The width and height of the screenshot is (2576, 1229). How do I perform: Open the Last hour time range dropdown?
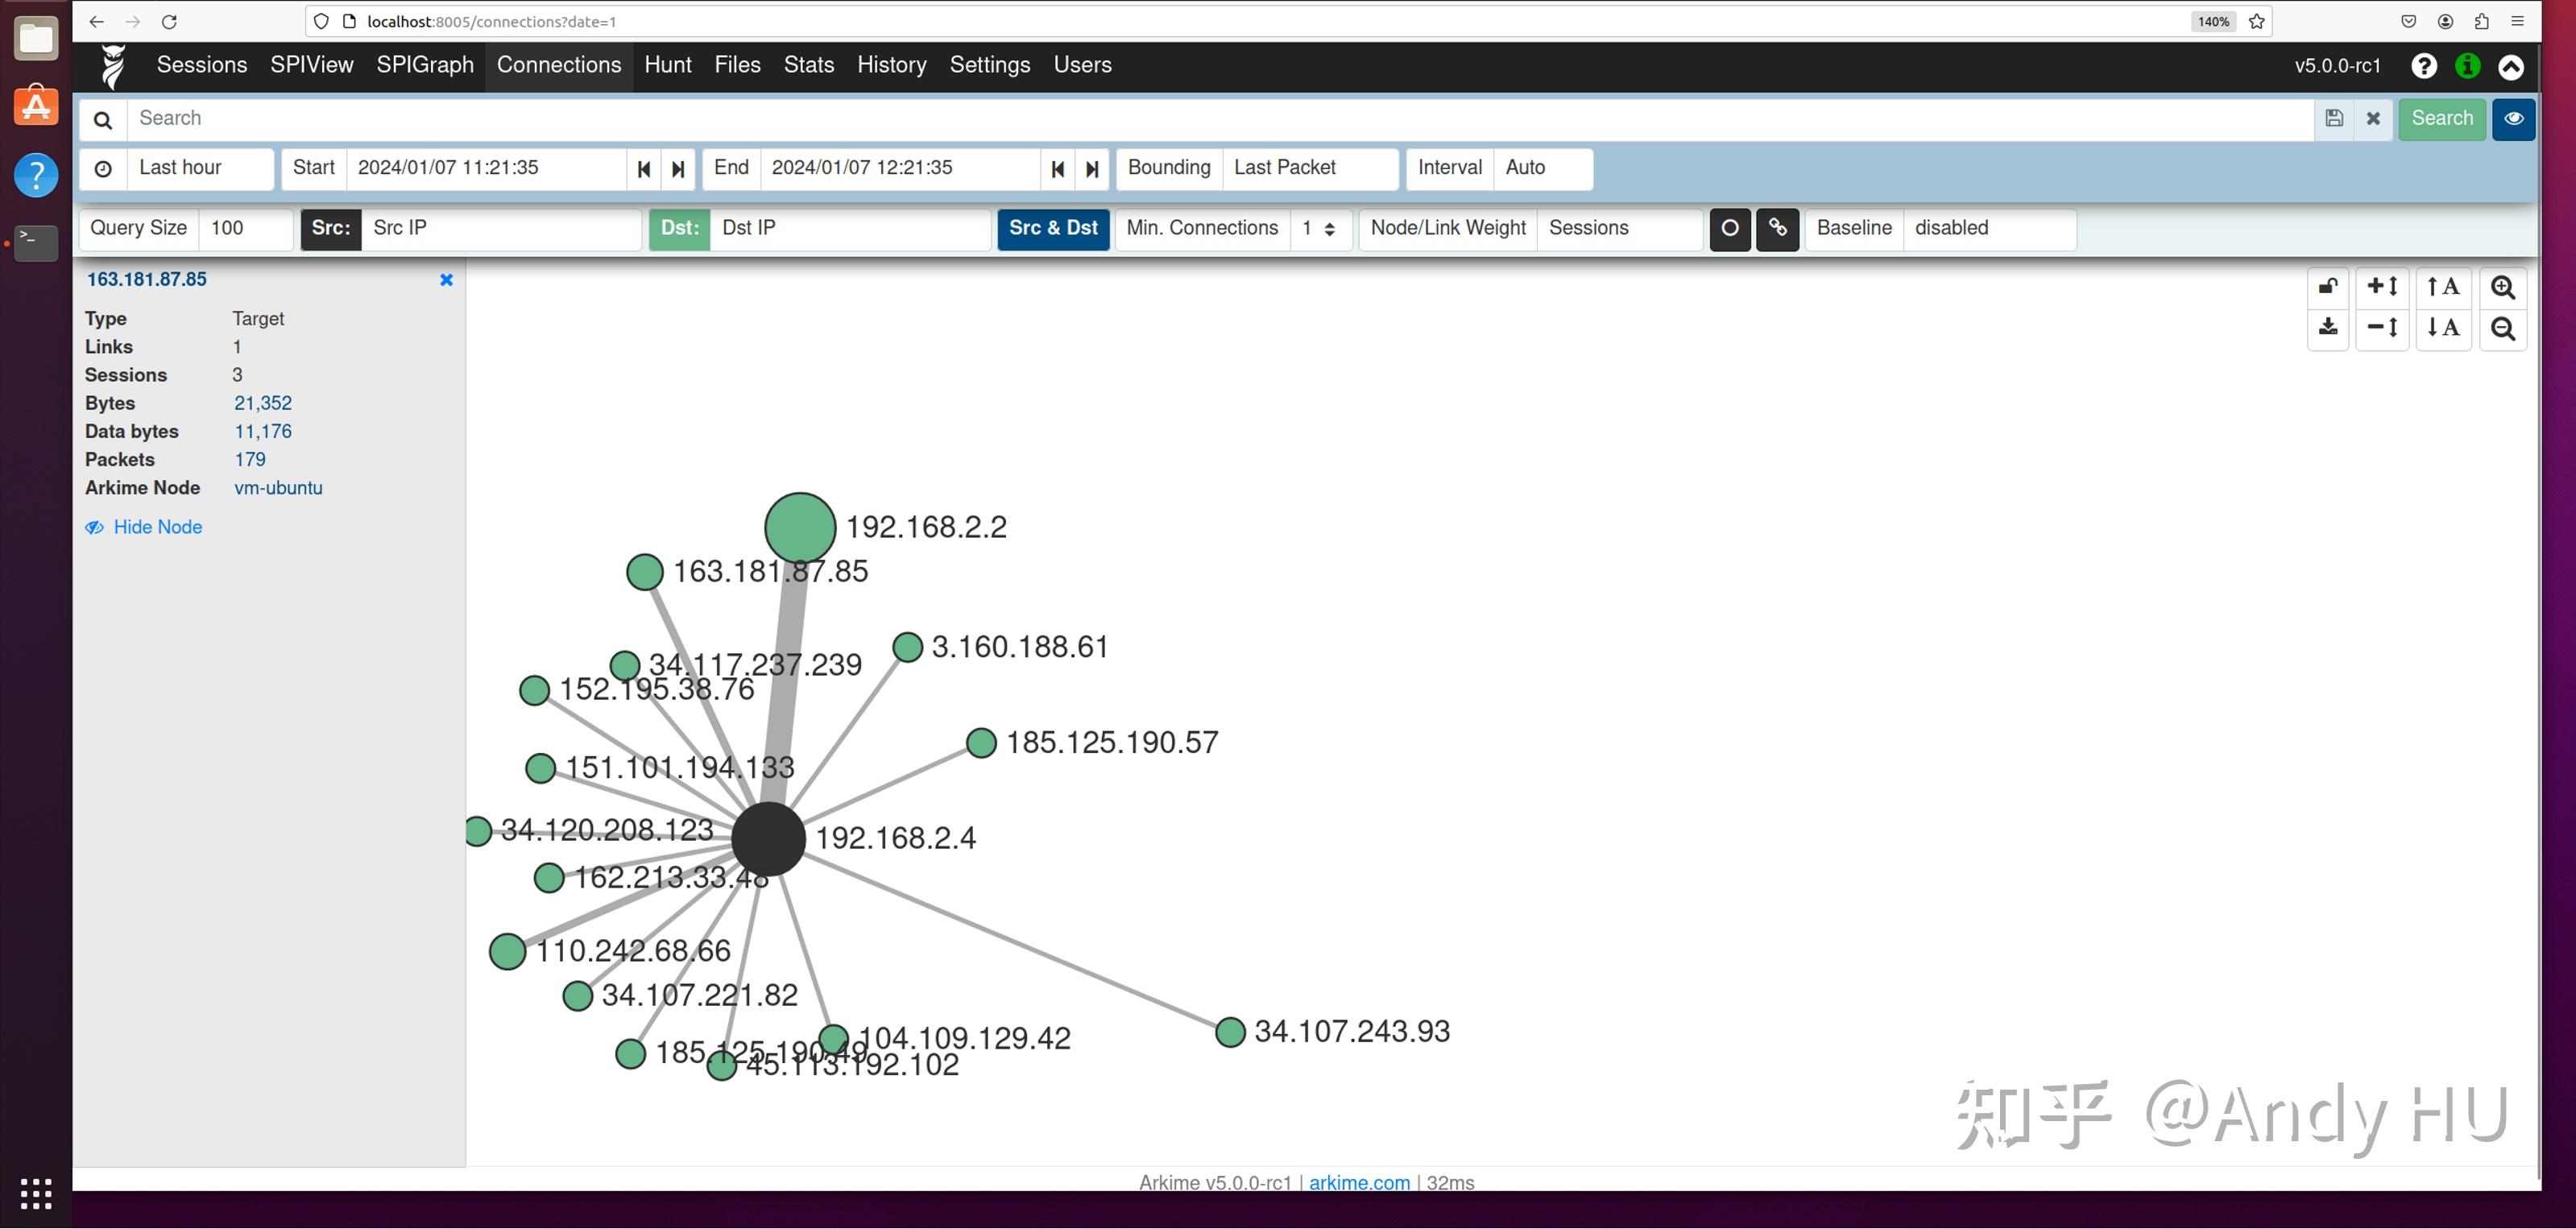199,168
